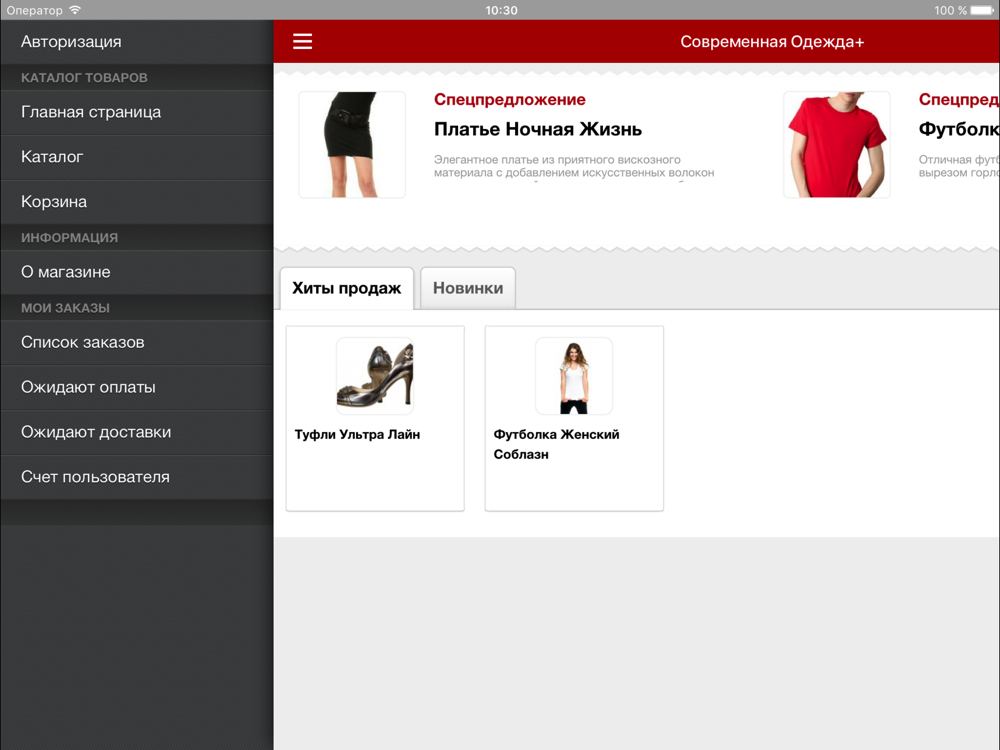
Task: Tap the battery indicator icon
Action: pos(983,10)
